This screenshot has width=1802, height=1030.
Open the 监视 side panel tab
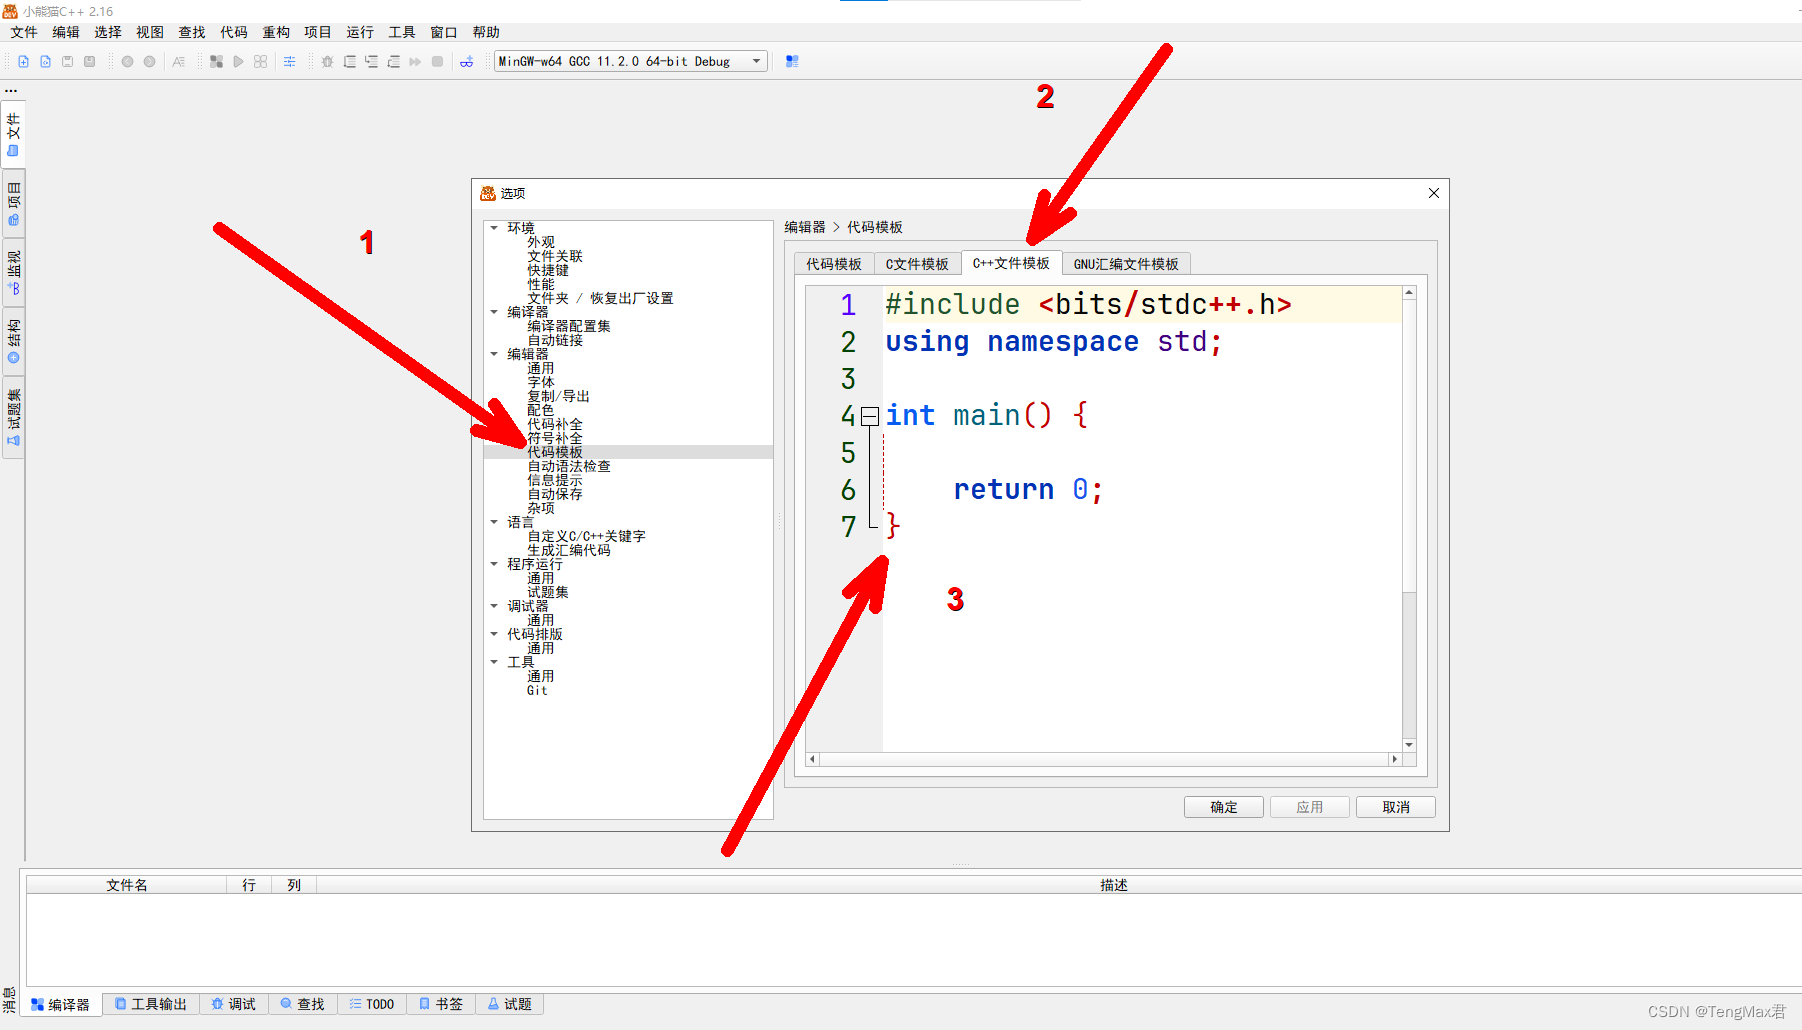click(14, 272)
